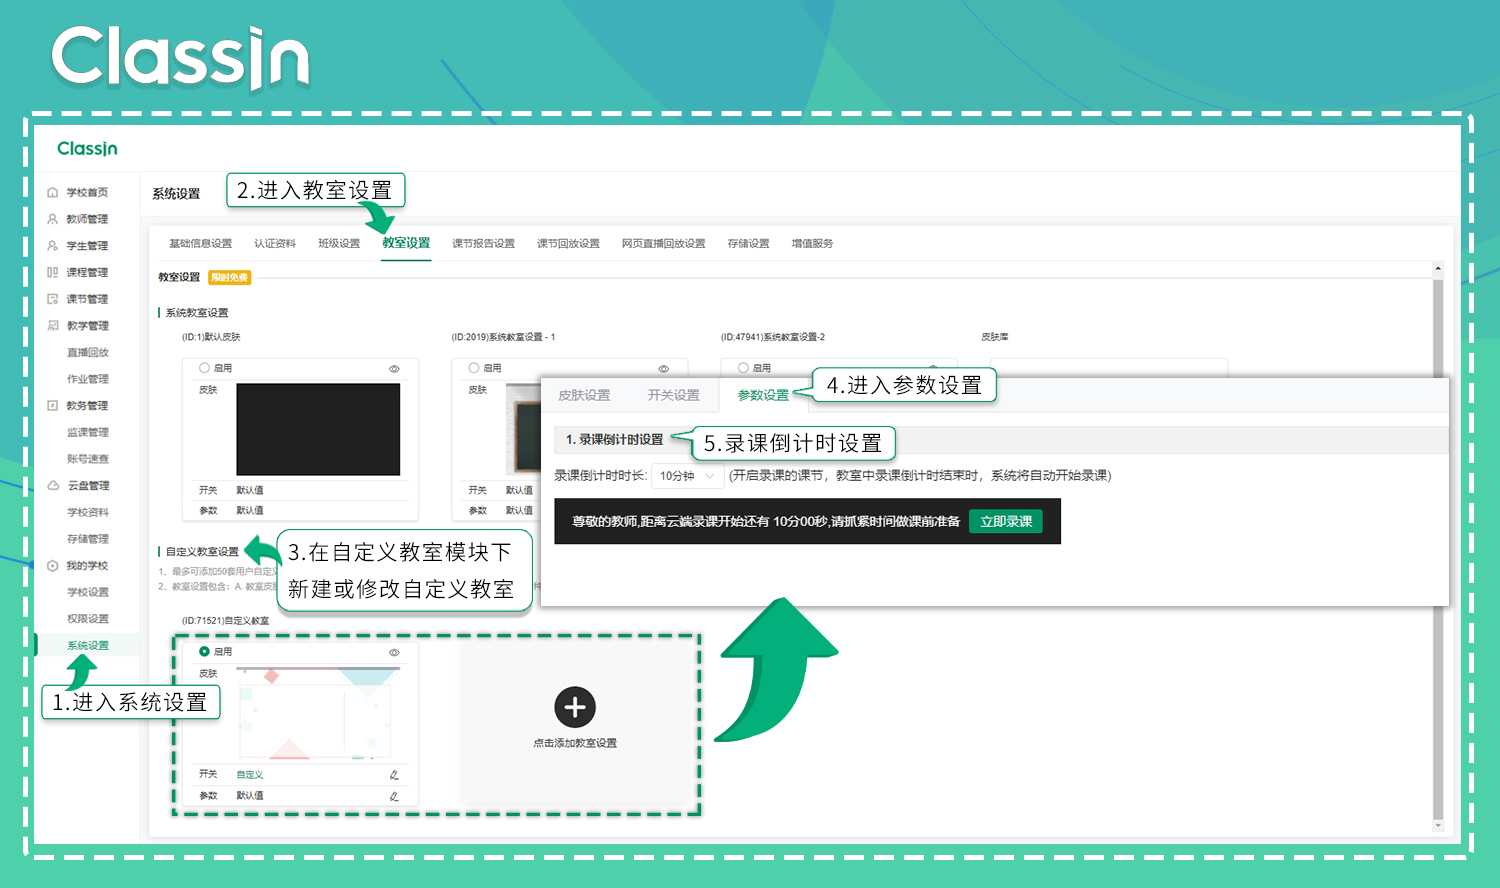Select 启用 radio on (ID:2019)系统教室设置 - 1

click(x=474, y=368)
